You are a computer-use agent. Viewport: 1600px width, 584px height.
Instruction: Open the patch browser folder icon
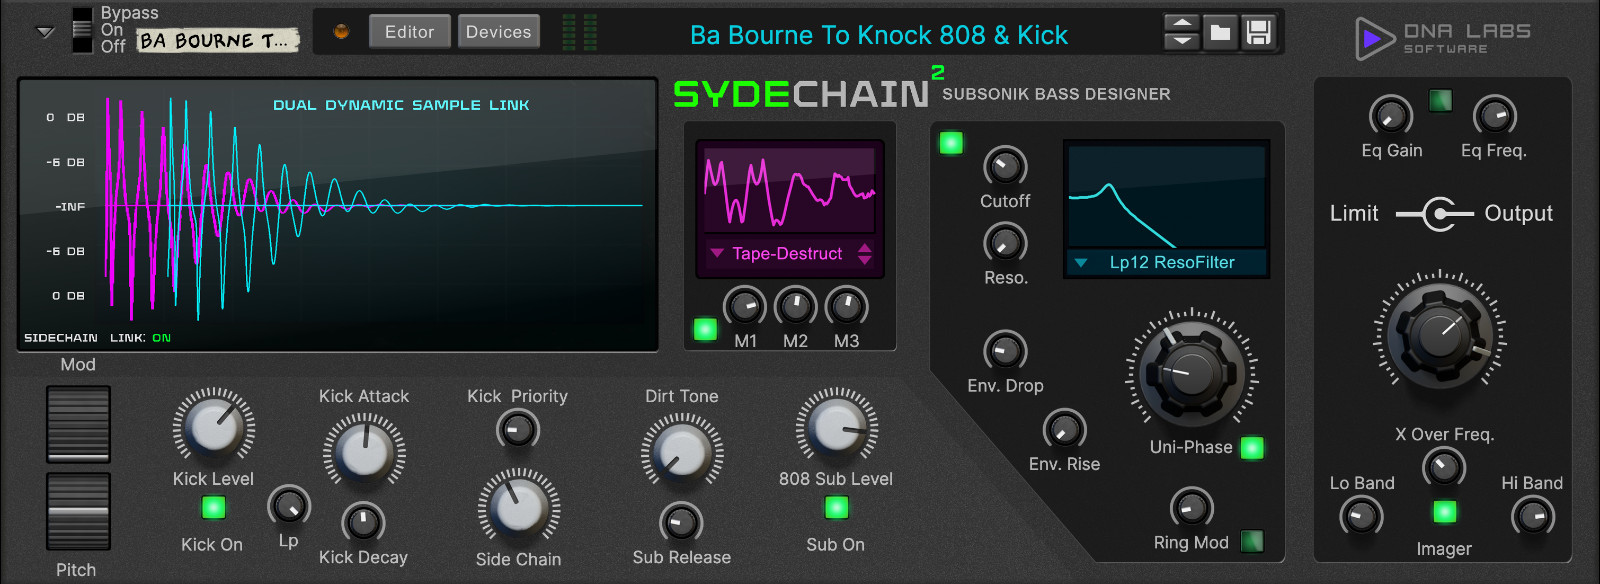pyautogui.click(x=1220, y=32)
